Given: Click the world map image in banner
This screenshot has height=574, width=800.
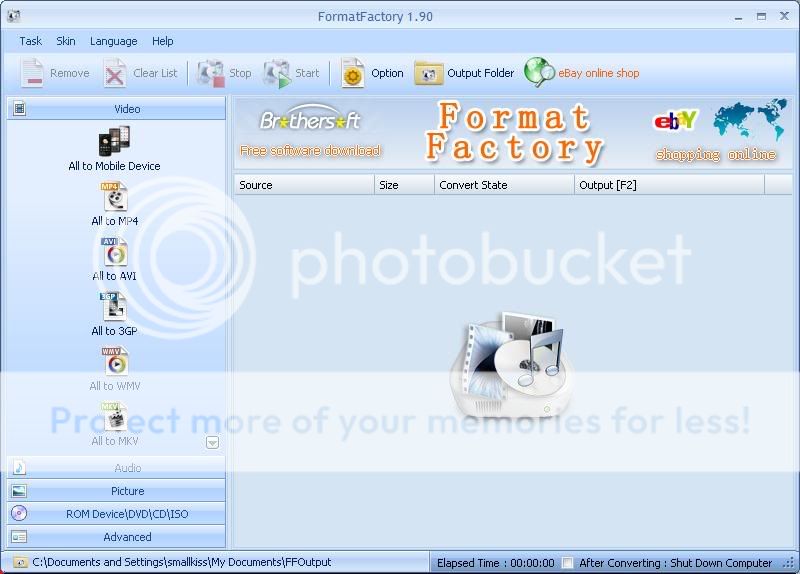Looking at the screenshot, I should point(751,119).
